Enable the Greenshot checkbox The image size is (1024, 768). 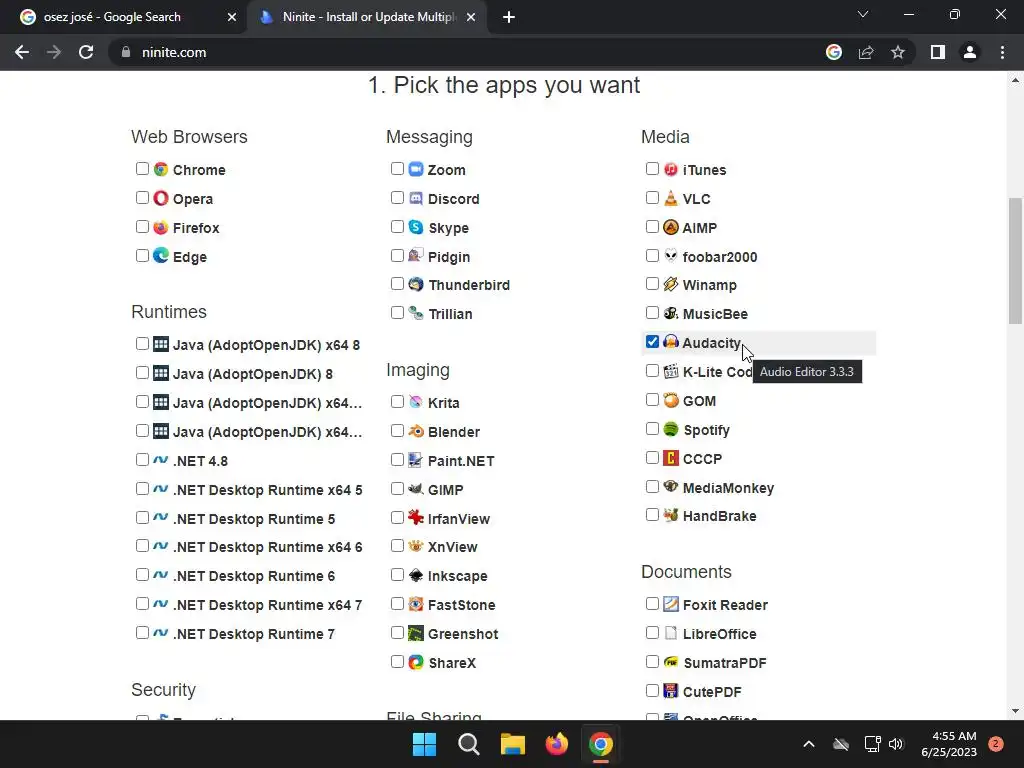[x=397, y=633]
